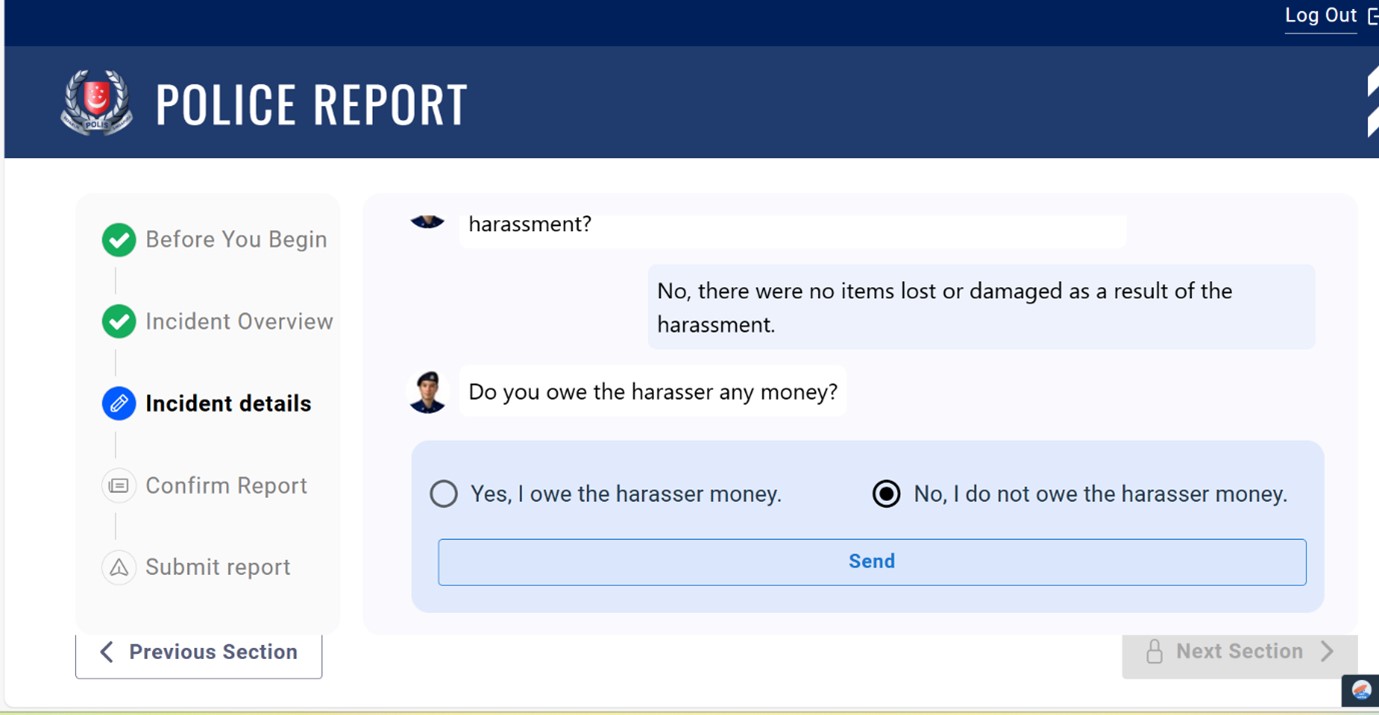Select Yes, I owe the harasser money

(443, 493)
